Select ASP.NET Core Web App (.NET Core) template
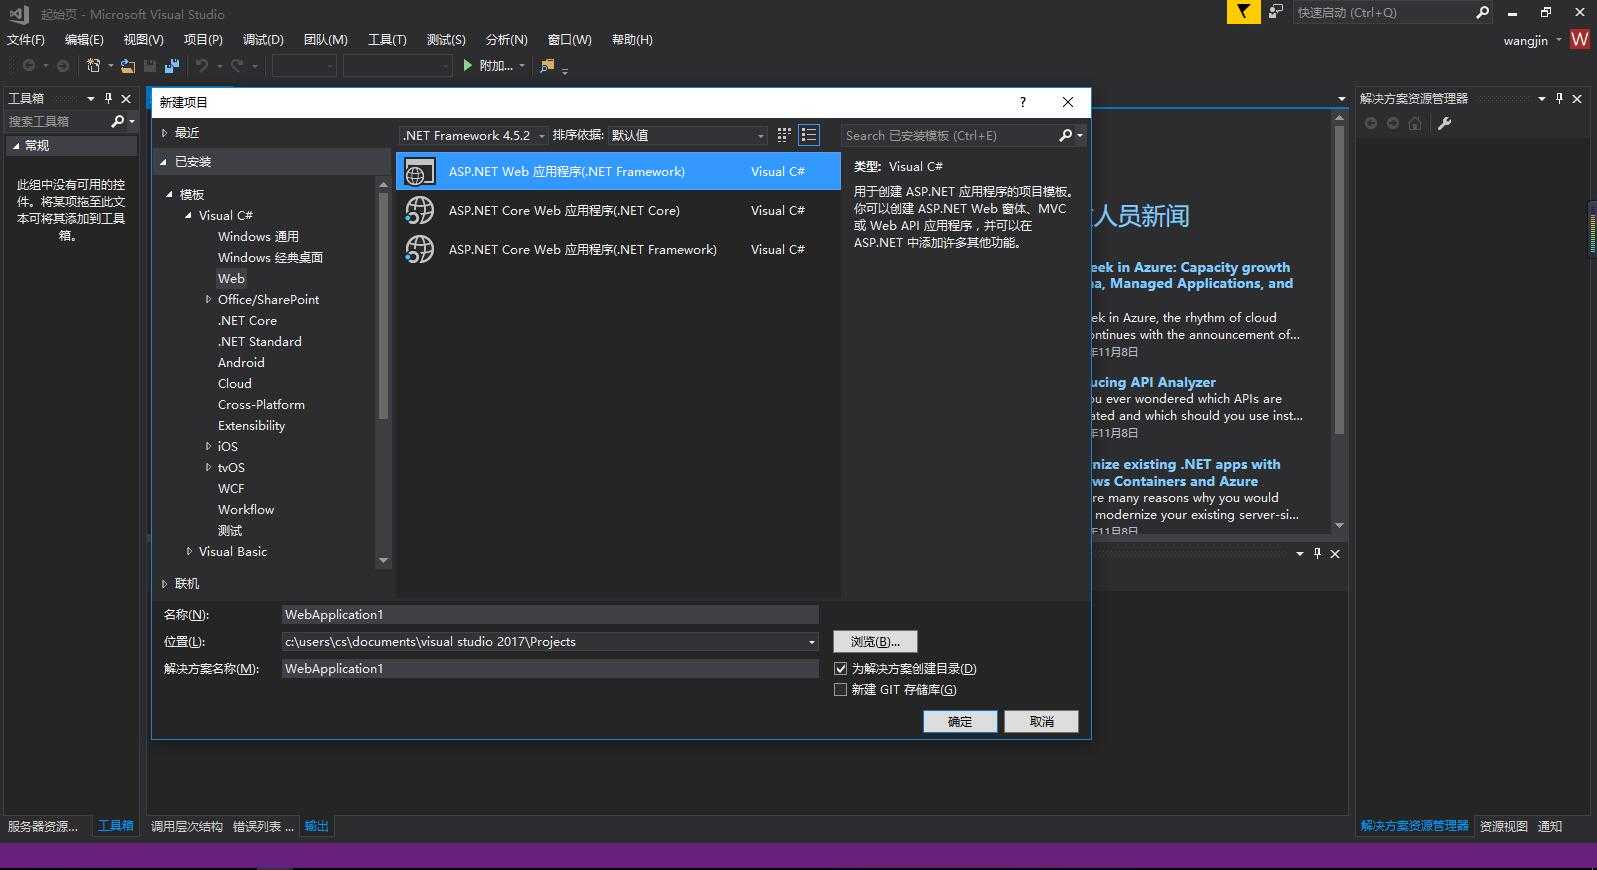This screenshot has width=1597, height=870. [618, 210]
